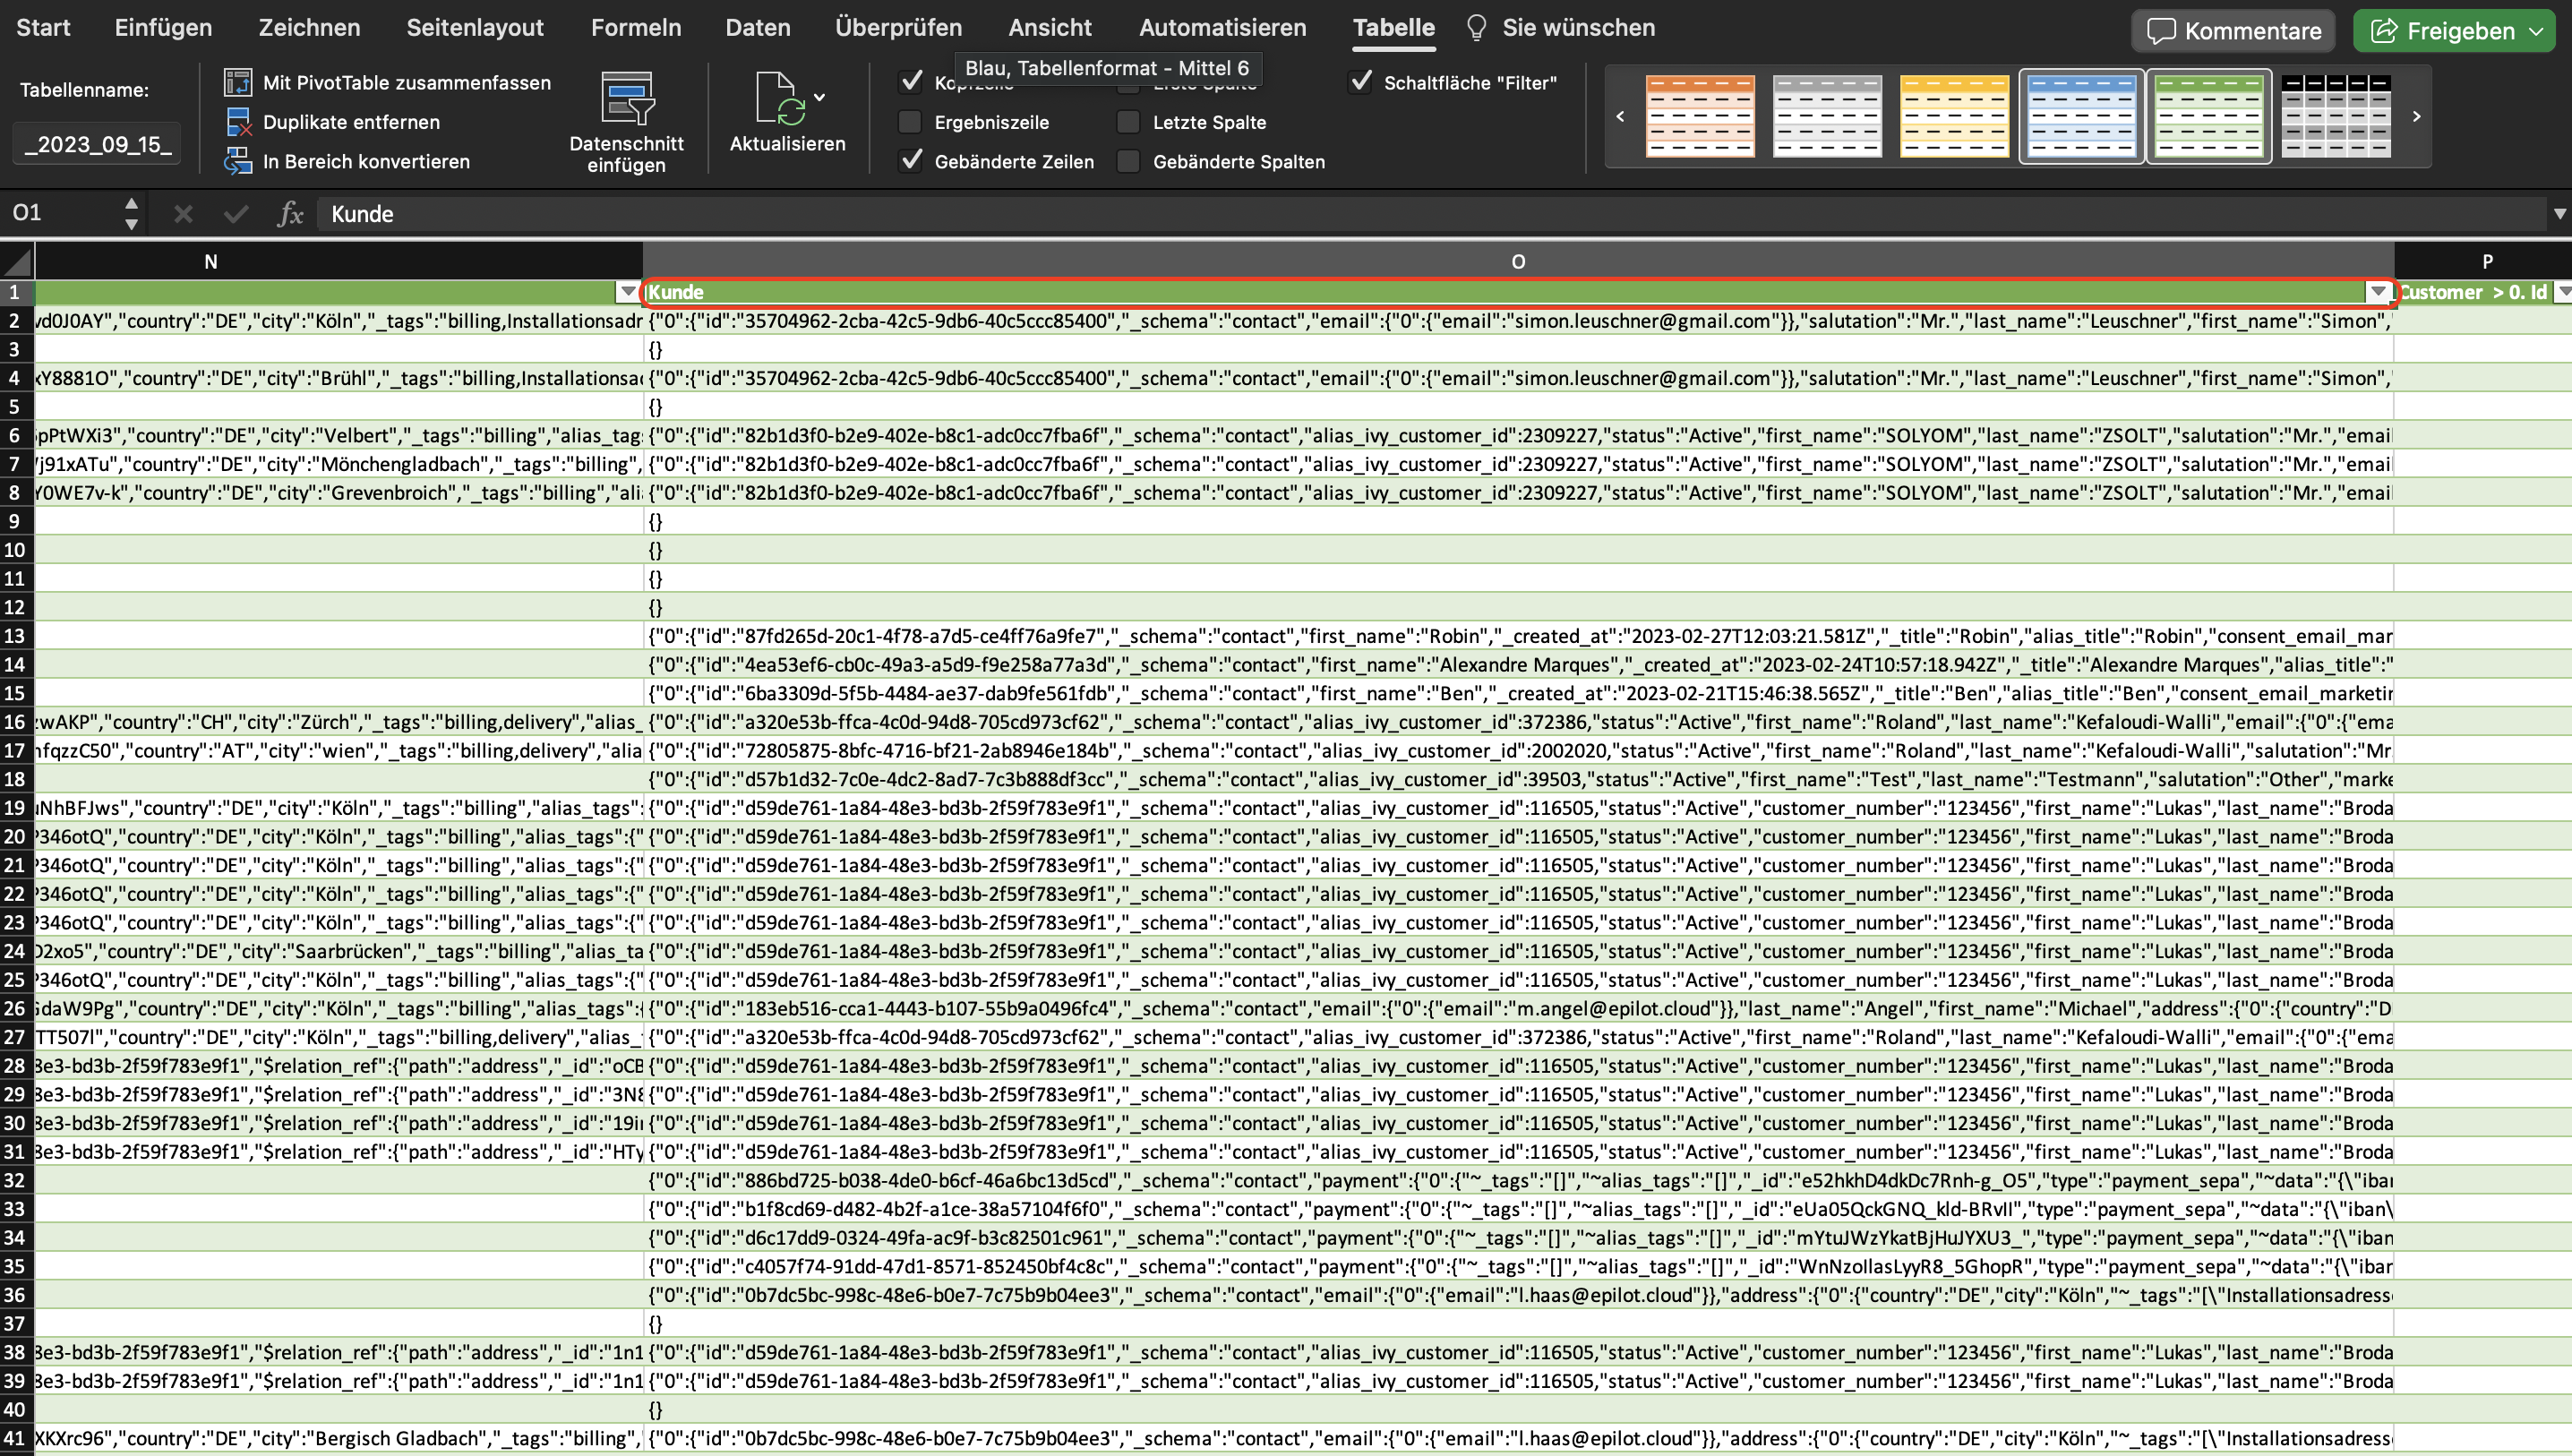Apply the yellow table style
This screenshot has height=1456, width=2572.
pyautogui.click(x=1954, y=116)
